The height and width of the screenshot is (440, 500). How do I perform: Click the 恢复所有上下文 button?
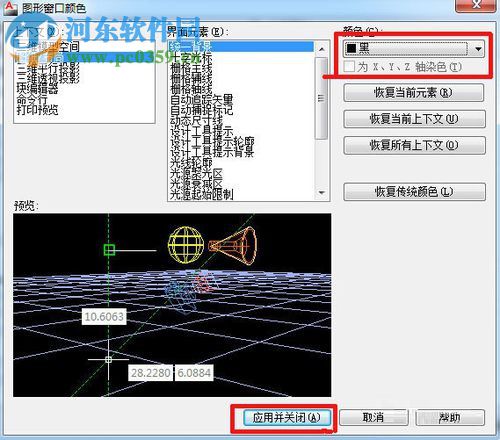[414, 145]
